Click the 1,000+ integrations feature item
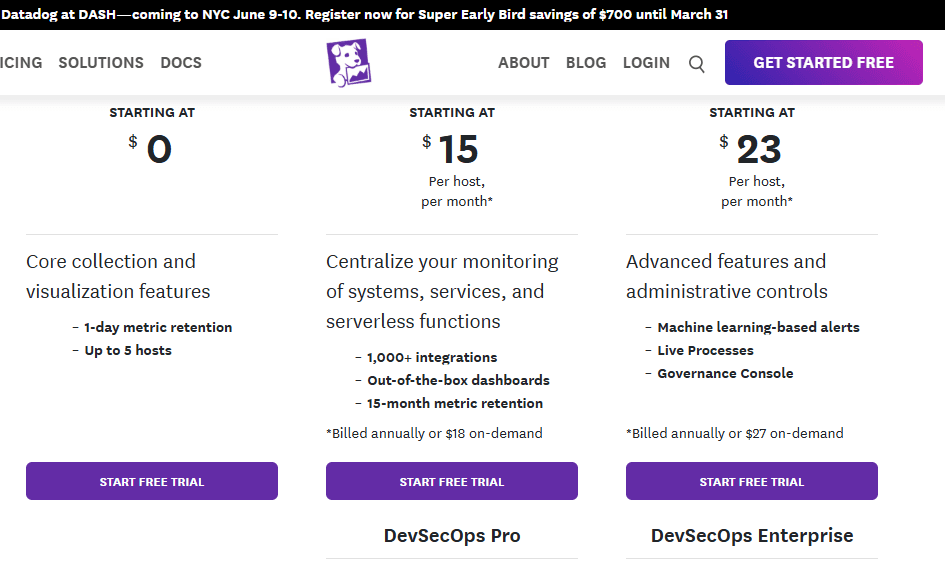Image resolution: width=945 pixels, height=562 pixels. tap(432, 357)
